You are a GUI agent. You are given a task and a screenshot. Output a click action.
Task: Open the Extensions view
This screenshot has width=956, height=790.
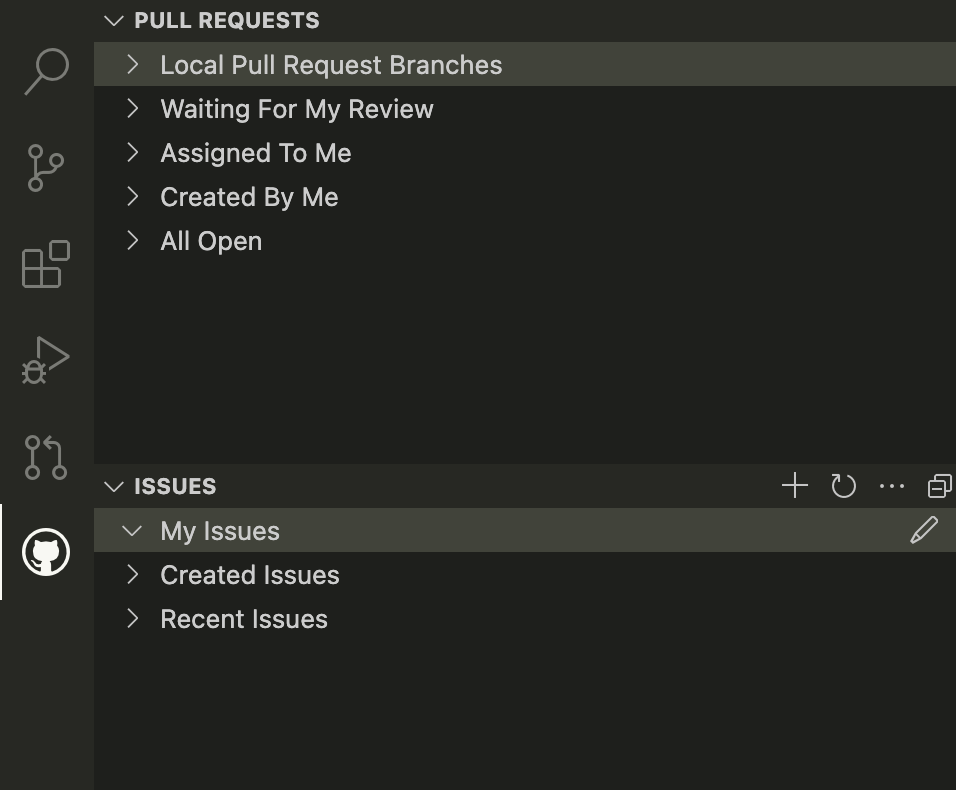point(46,265)
